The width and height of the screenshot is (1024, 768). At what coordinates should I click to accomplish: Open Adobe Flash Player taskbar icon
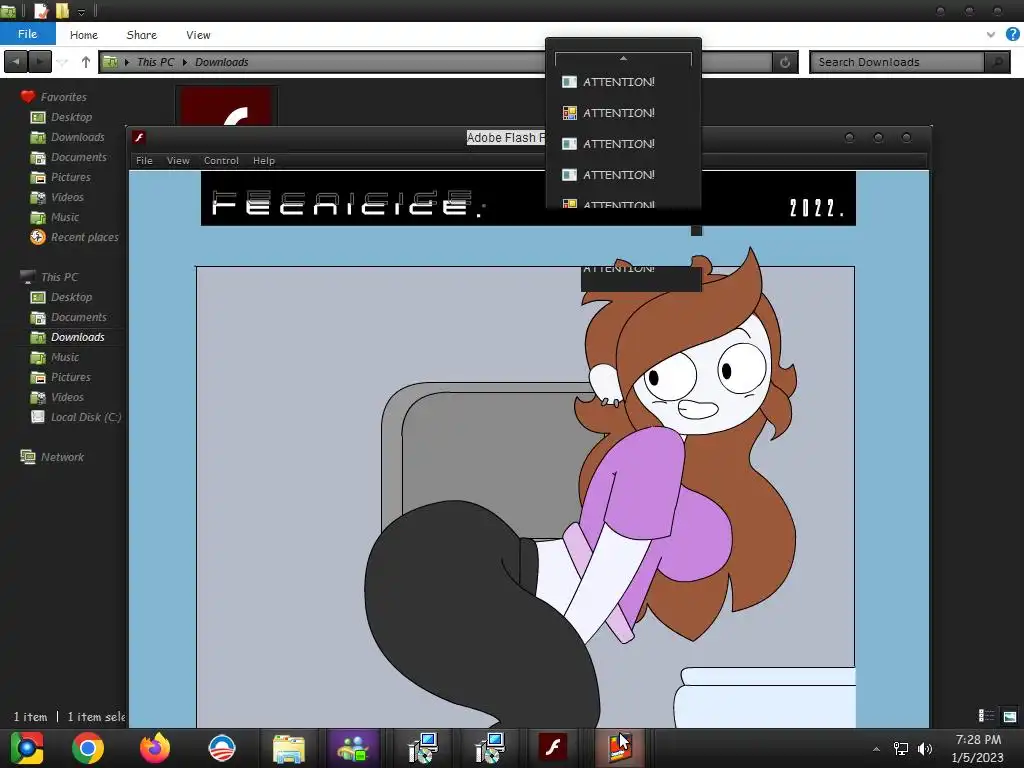pos(553,748)
